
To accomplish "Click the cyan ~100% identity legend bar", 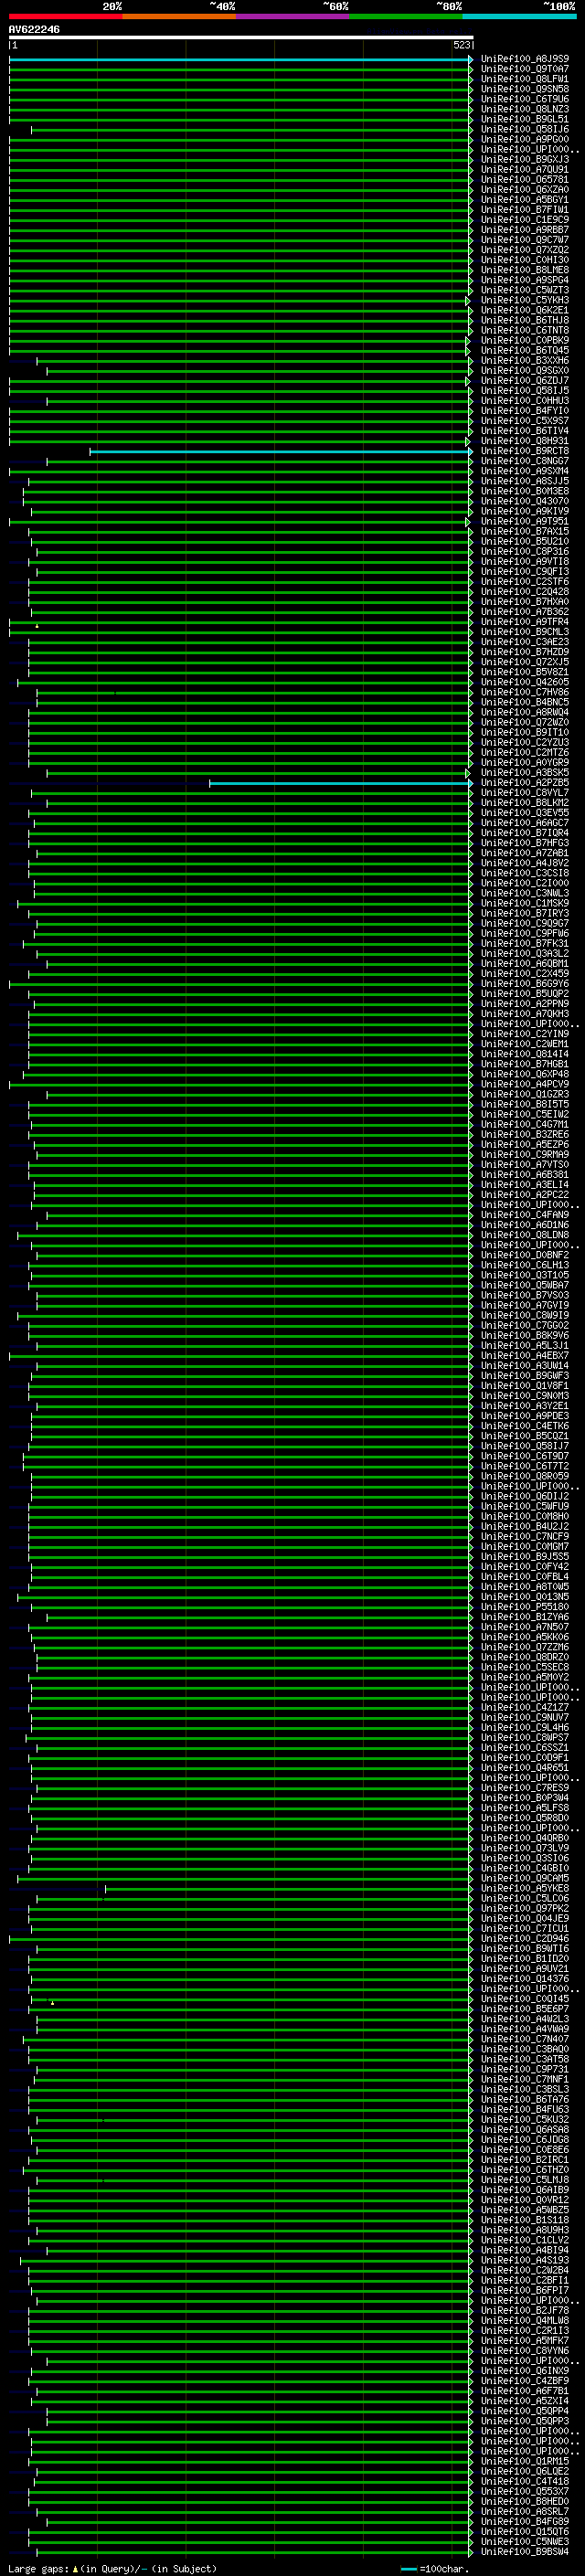I will coord(520,17).
